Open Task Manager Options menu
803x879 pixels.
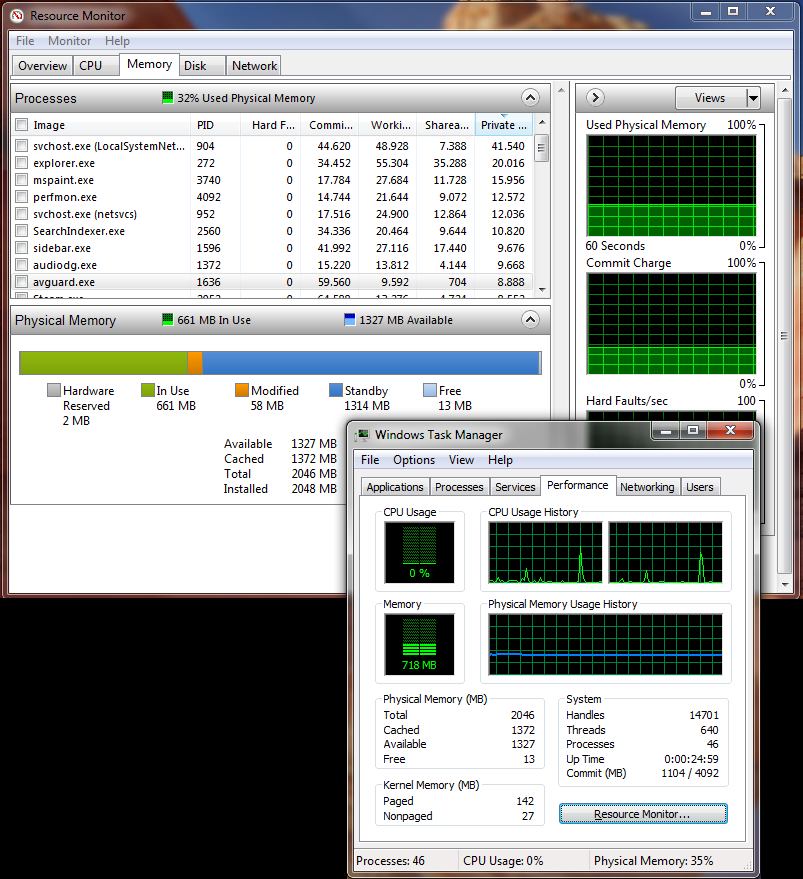(x=414, y=460)
